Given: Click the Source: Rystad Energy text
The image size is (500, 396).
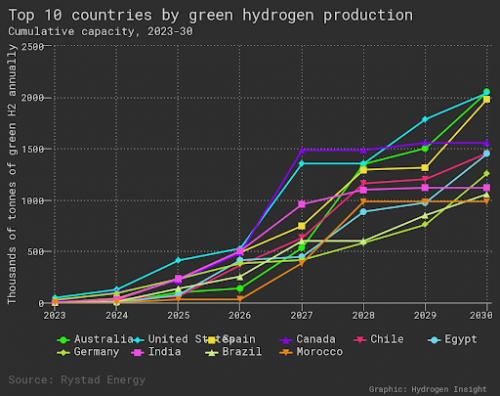Looking at the screenshot, I should coord(77,380).
